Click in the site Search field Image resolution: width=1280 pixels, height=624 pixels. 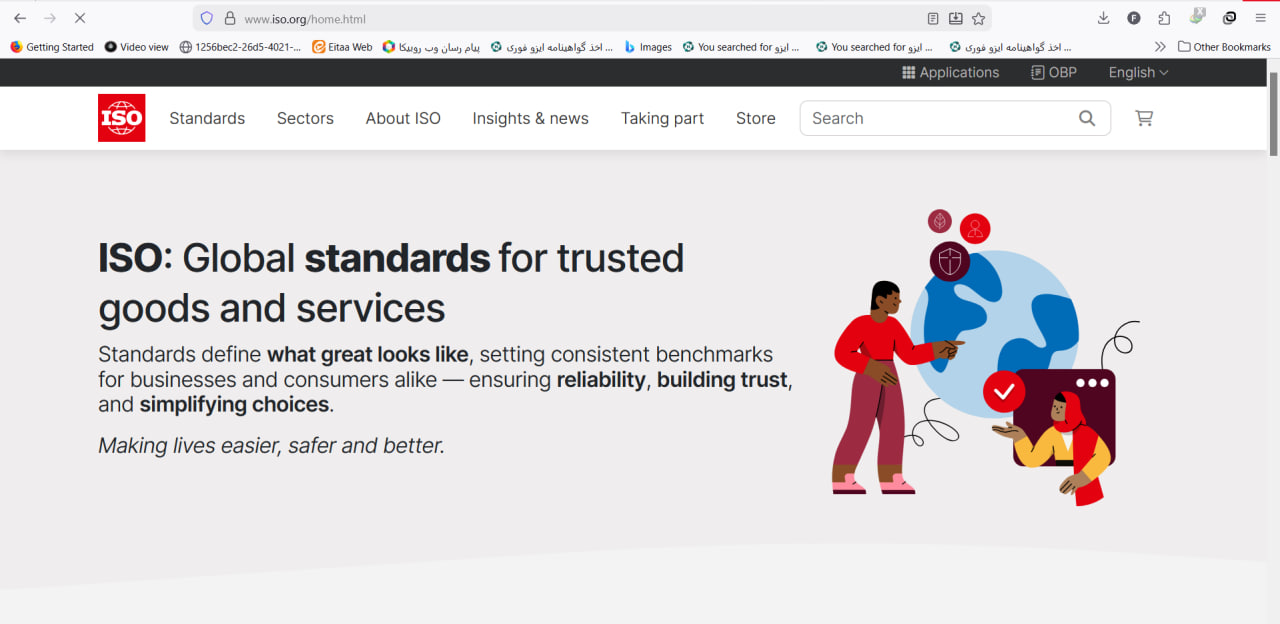tap(935, 118)
